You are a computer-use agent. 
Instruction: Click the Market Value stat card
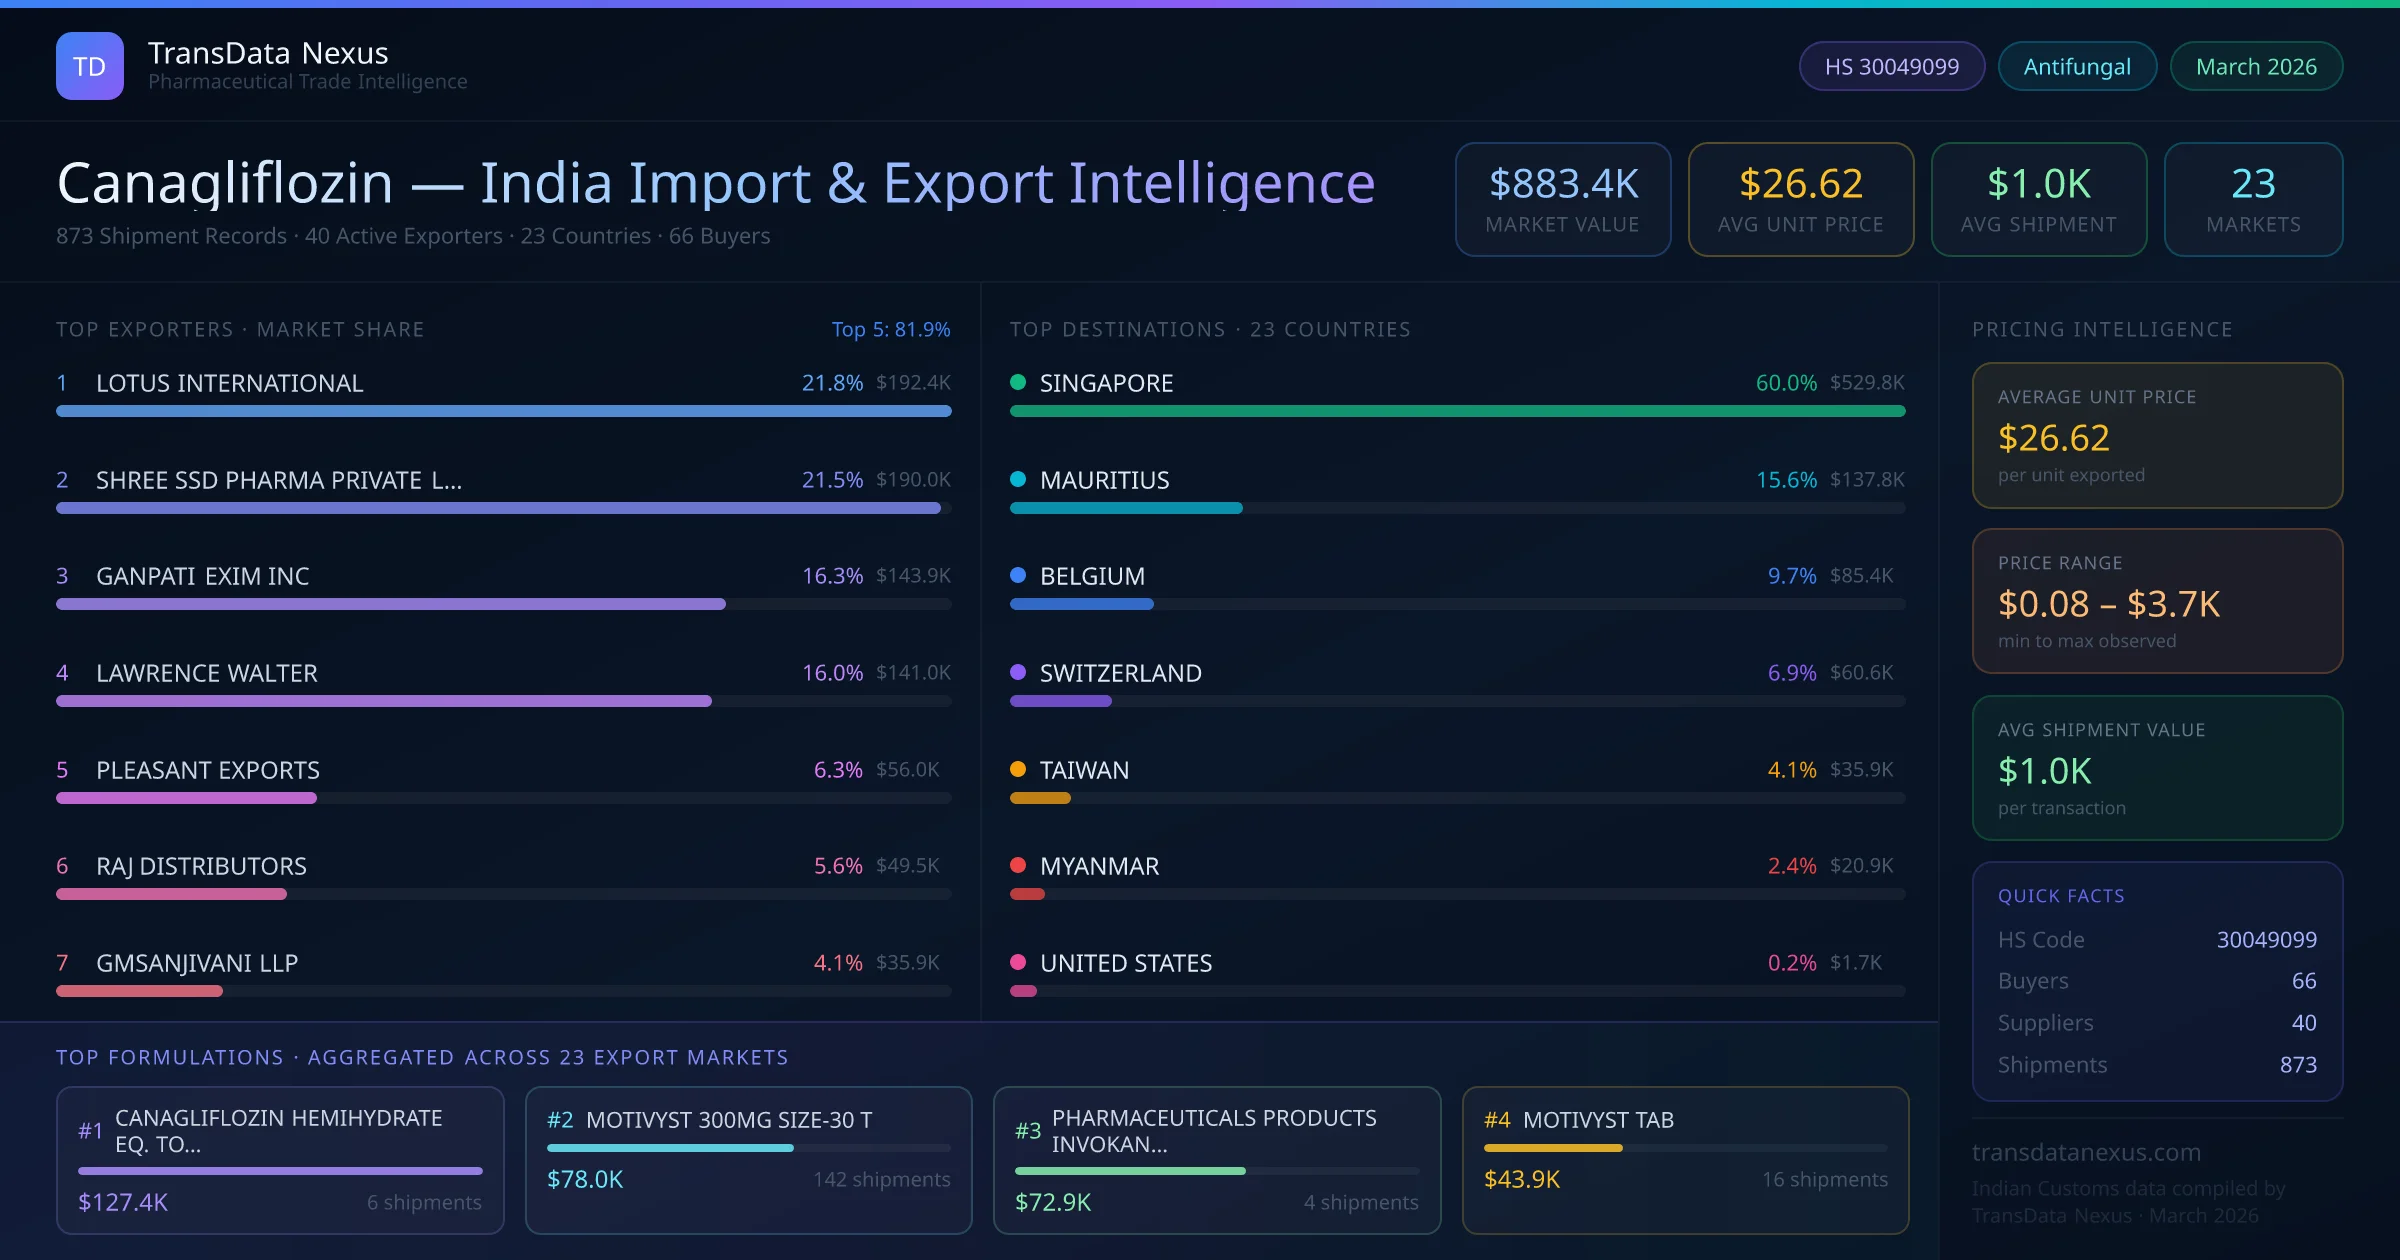pos(1563,199)
